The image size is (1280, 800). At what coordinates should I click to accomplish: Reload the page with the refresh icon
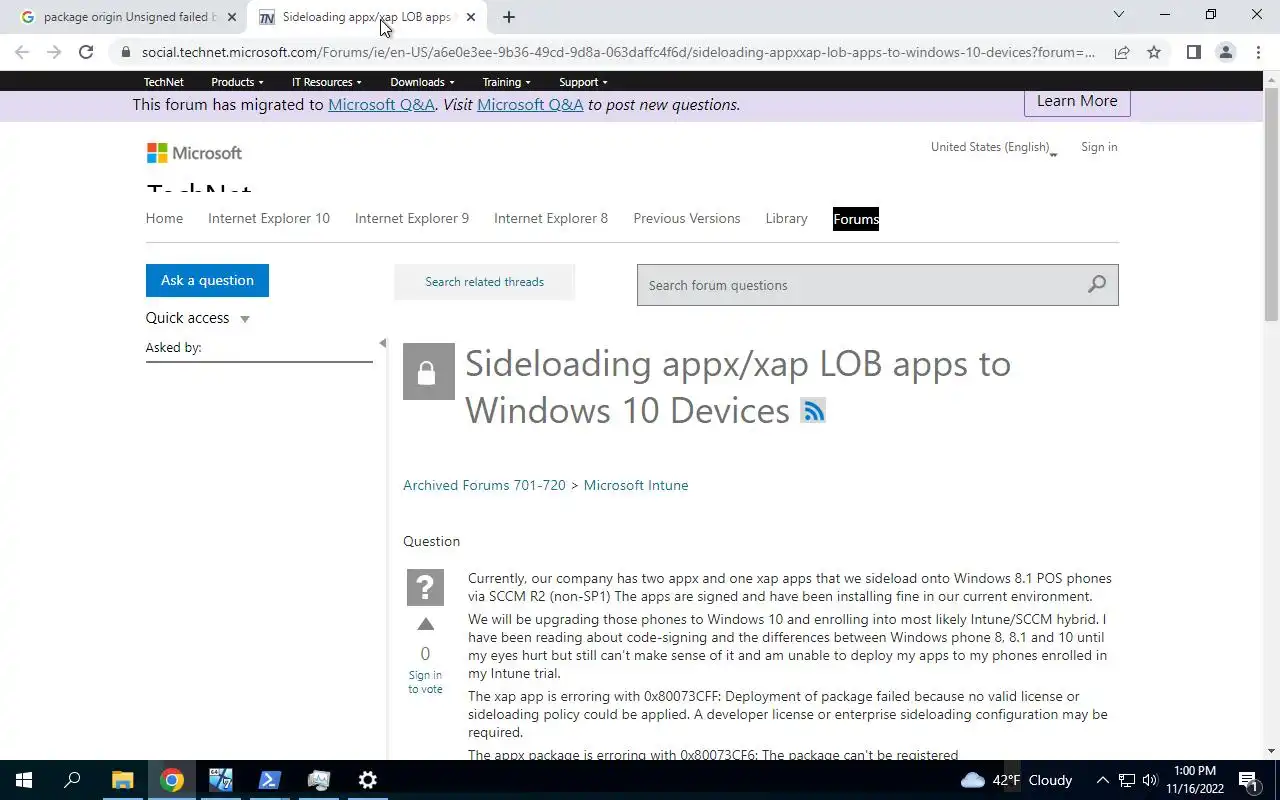point(86,52)
